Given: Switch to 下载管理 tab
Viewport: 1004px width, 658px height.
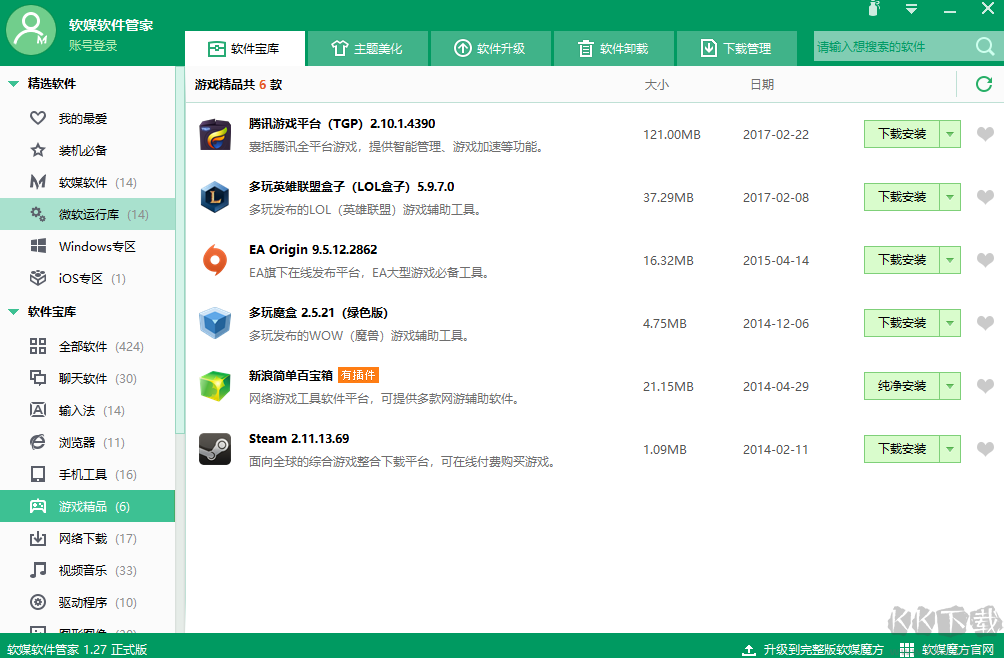Looking at the screenshot, I should pyautogui.click(x=736, y=49).
